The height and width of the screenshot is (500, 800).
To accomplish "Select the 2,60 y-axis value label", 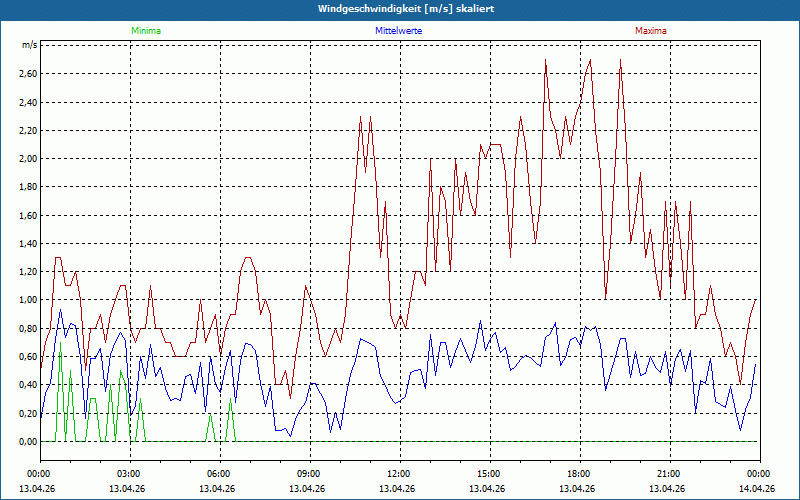I will (27, 74).
